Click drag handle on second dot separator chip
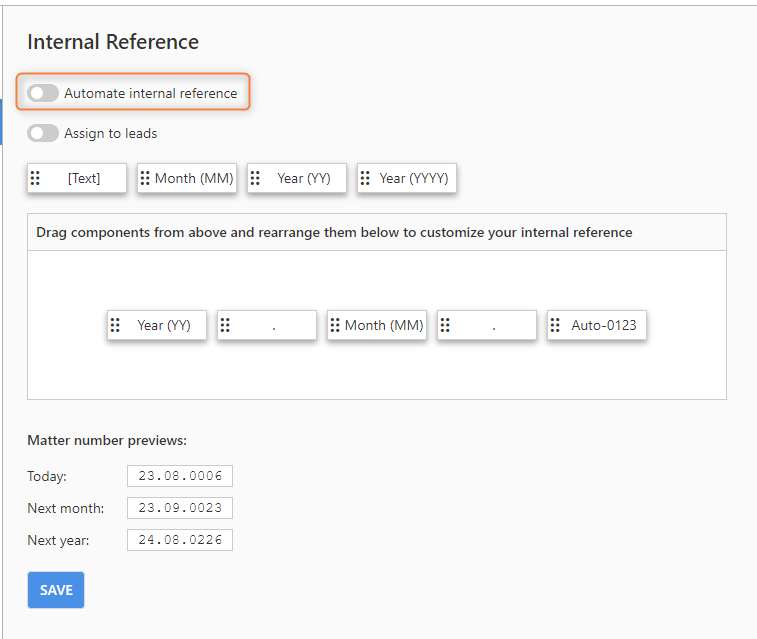The image size is (757, 639). (445, 325)
